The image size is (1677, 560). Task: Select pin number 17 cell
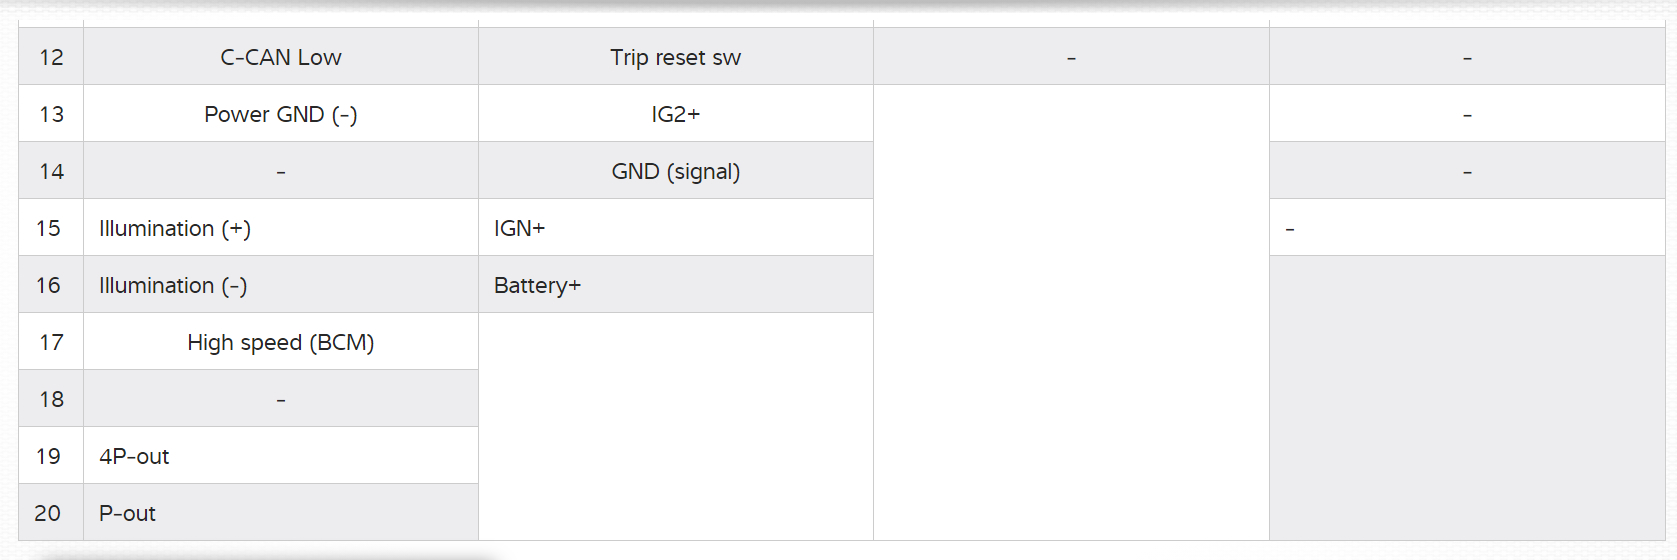(x=51, y=343)
